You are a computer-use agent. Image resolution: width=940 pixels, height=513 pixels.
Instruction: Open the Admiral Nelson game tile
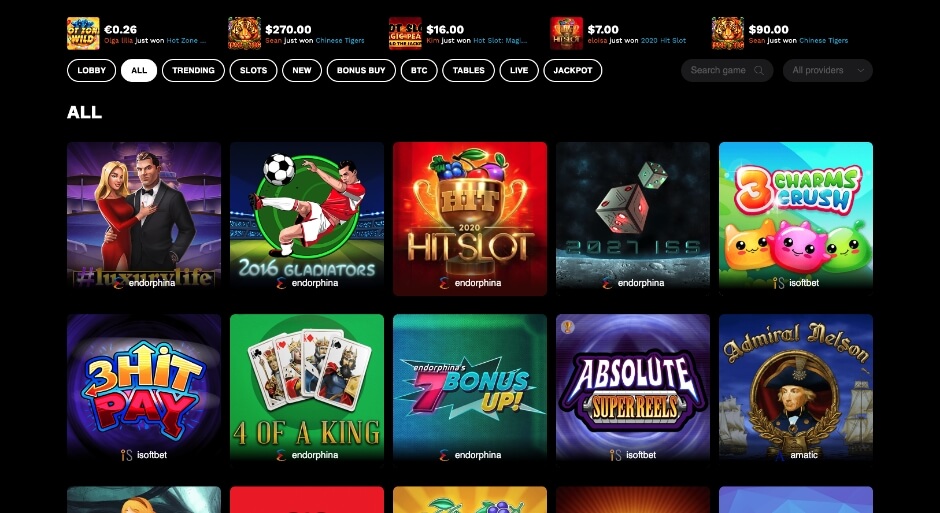click(796, 391)
